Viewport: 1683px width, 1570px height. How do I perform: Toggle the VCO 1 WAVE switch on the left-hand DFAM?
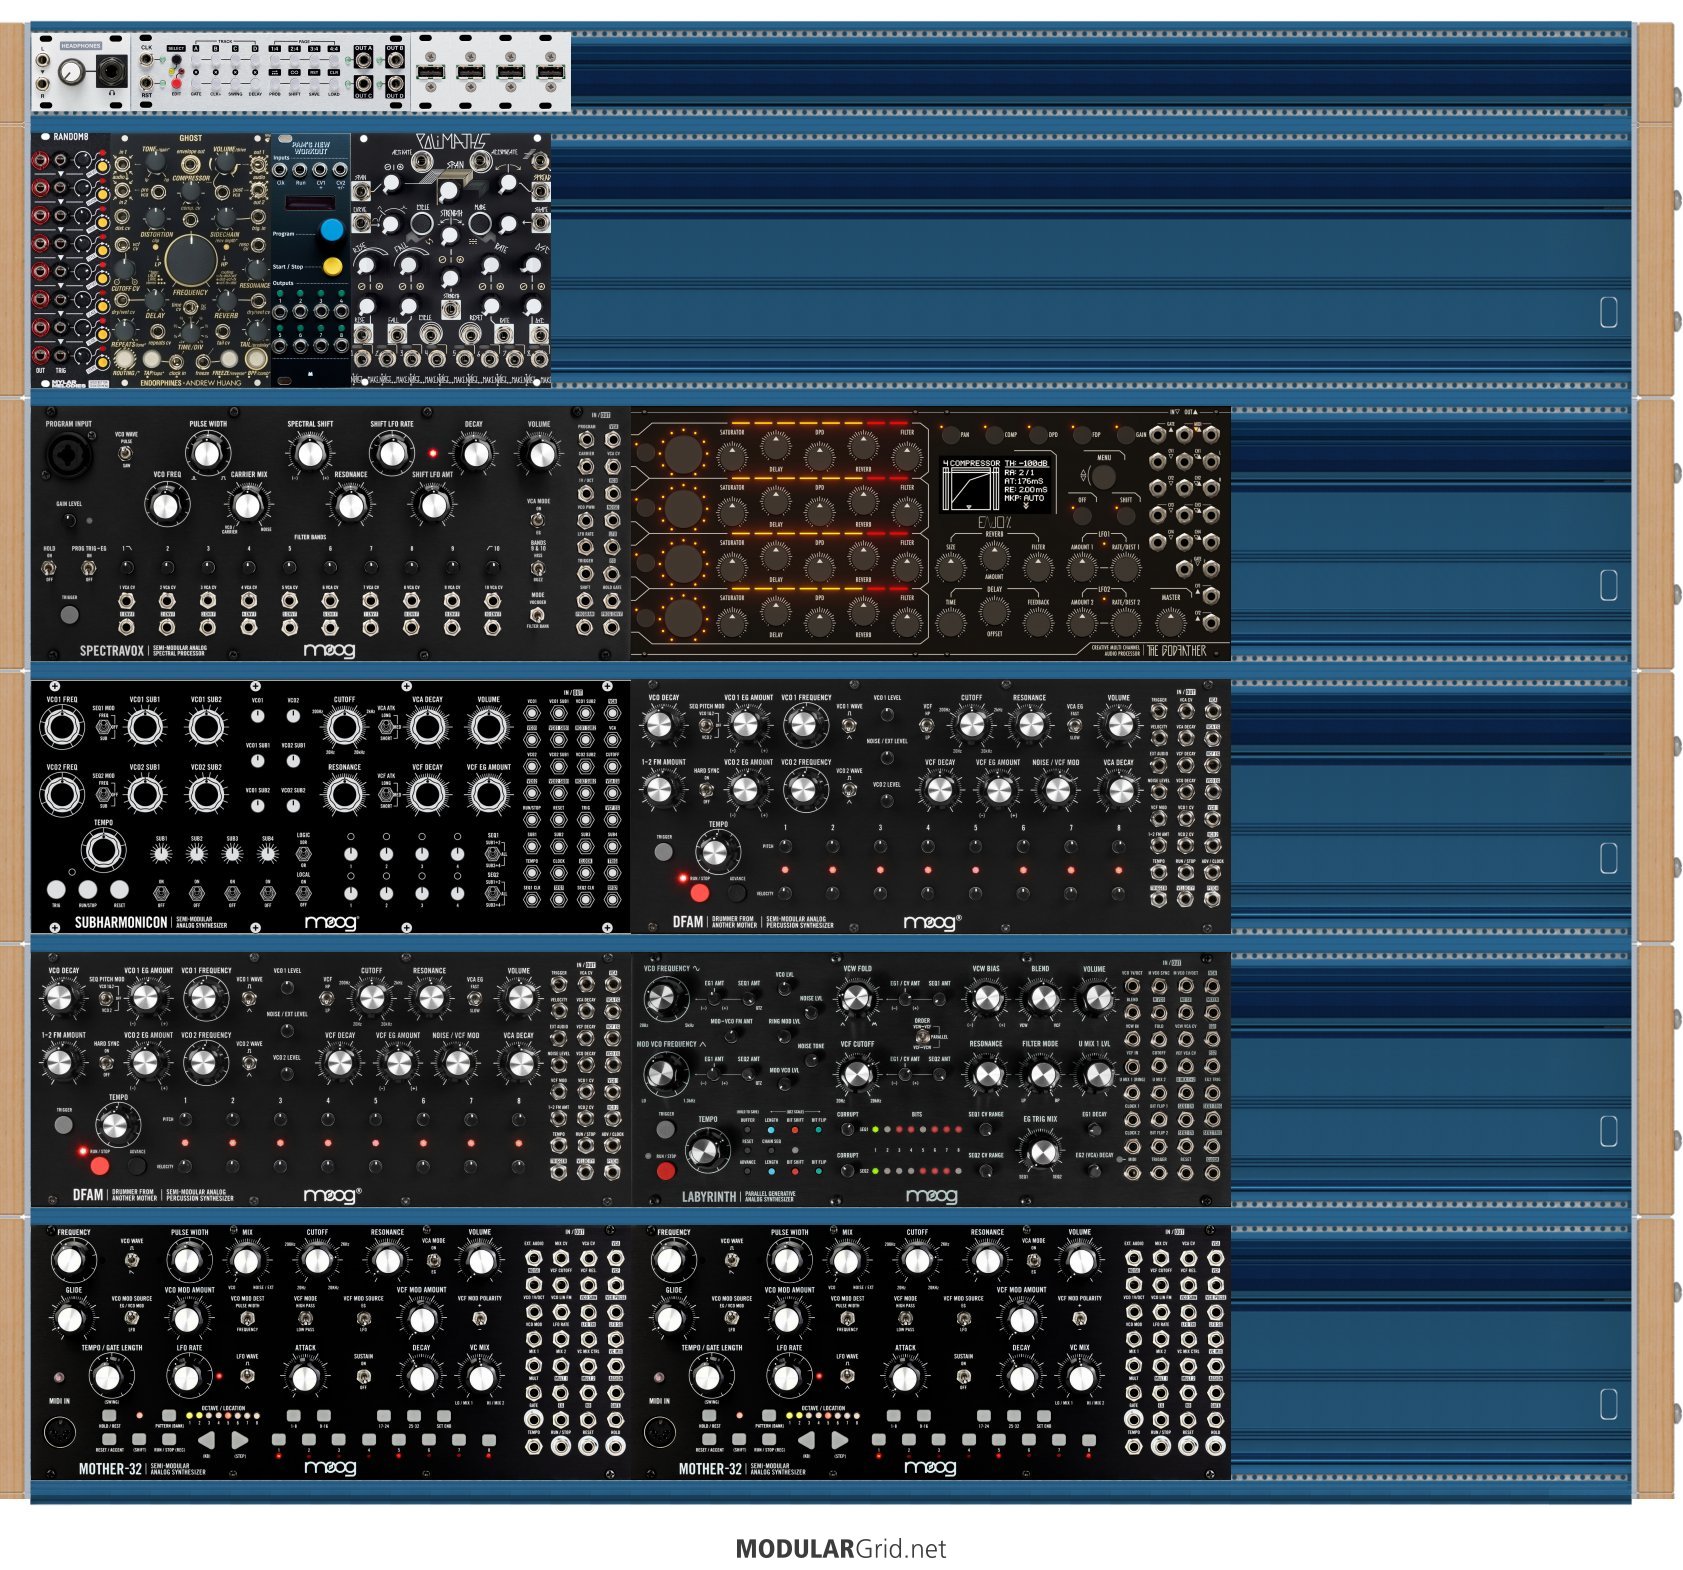[x=248, y=998]
